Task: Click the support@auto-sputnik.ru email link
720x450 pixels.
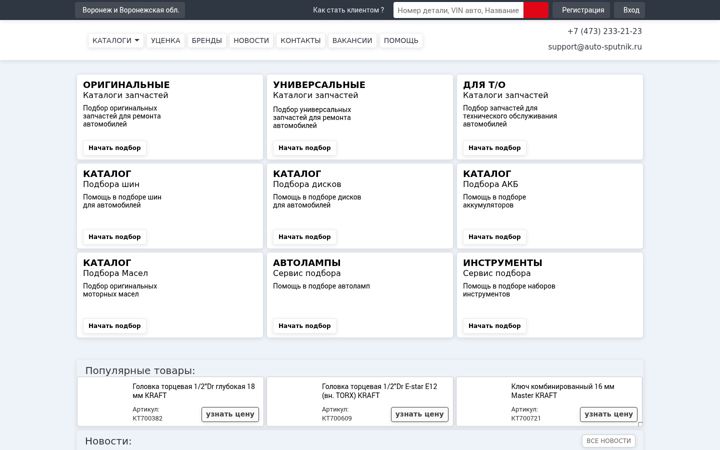Action: tap(595, 47)
